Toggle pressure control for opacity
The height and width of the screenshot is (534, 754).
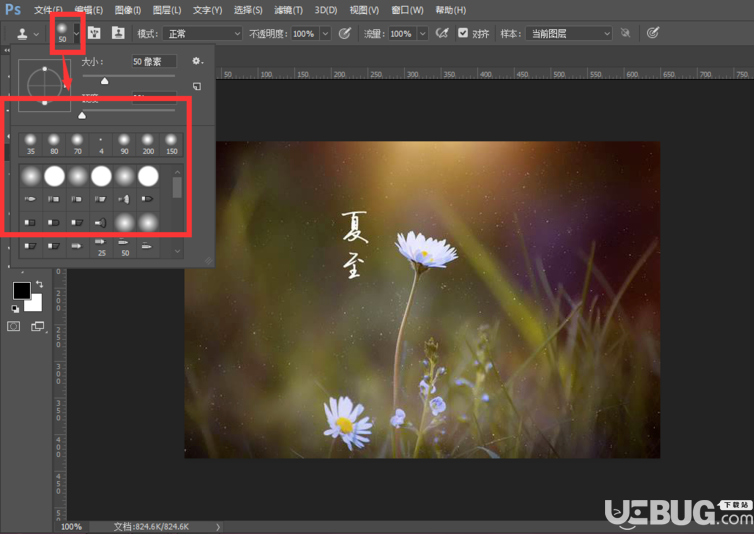pyautogui.click(x=345, y=33)
